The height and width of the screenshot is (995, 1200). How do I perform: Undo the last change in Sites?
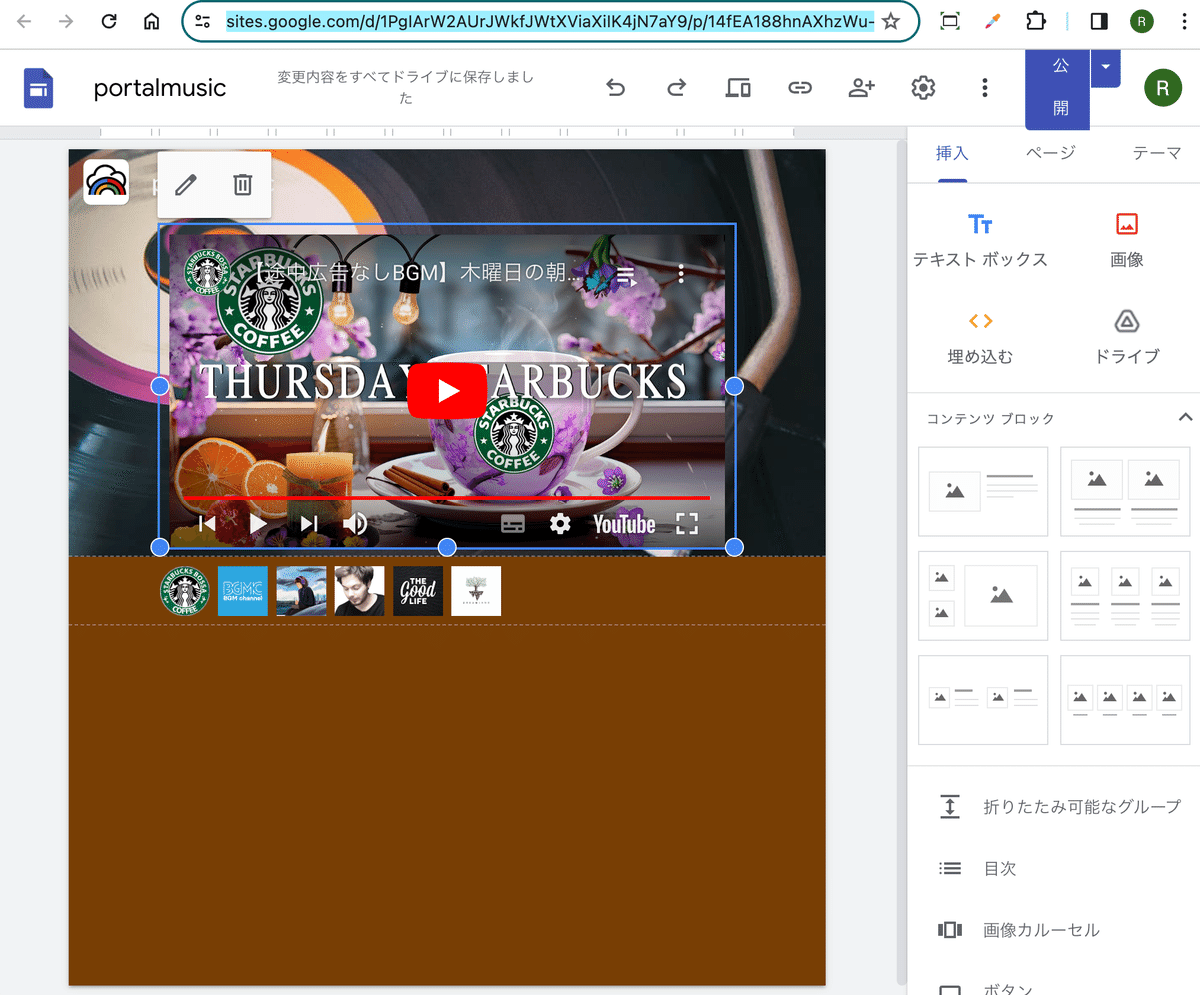[616, 88]
